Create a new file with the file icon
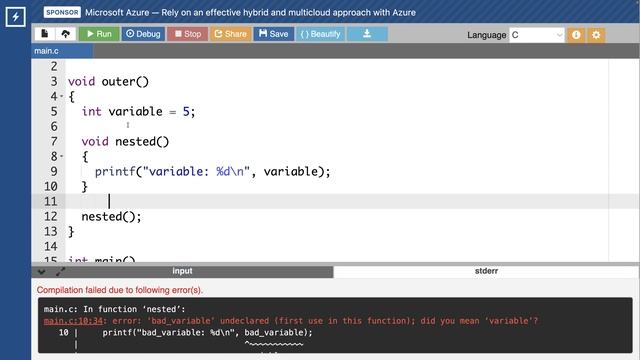This screenshot has height=360, width=640. (44, 34)
